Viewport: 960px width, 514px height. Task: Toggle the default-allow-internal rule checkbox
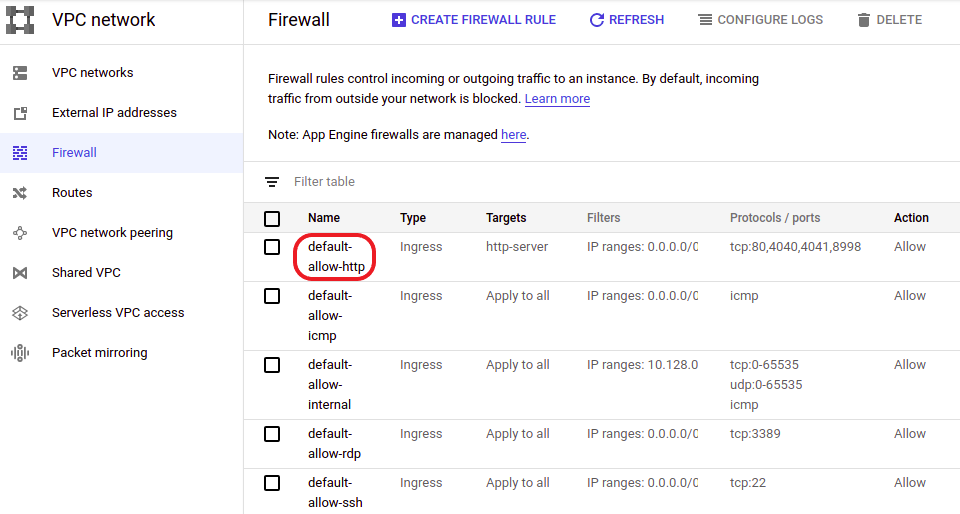coord(272,365)
